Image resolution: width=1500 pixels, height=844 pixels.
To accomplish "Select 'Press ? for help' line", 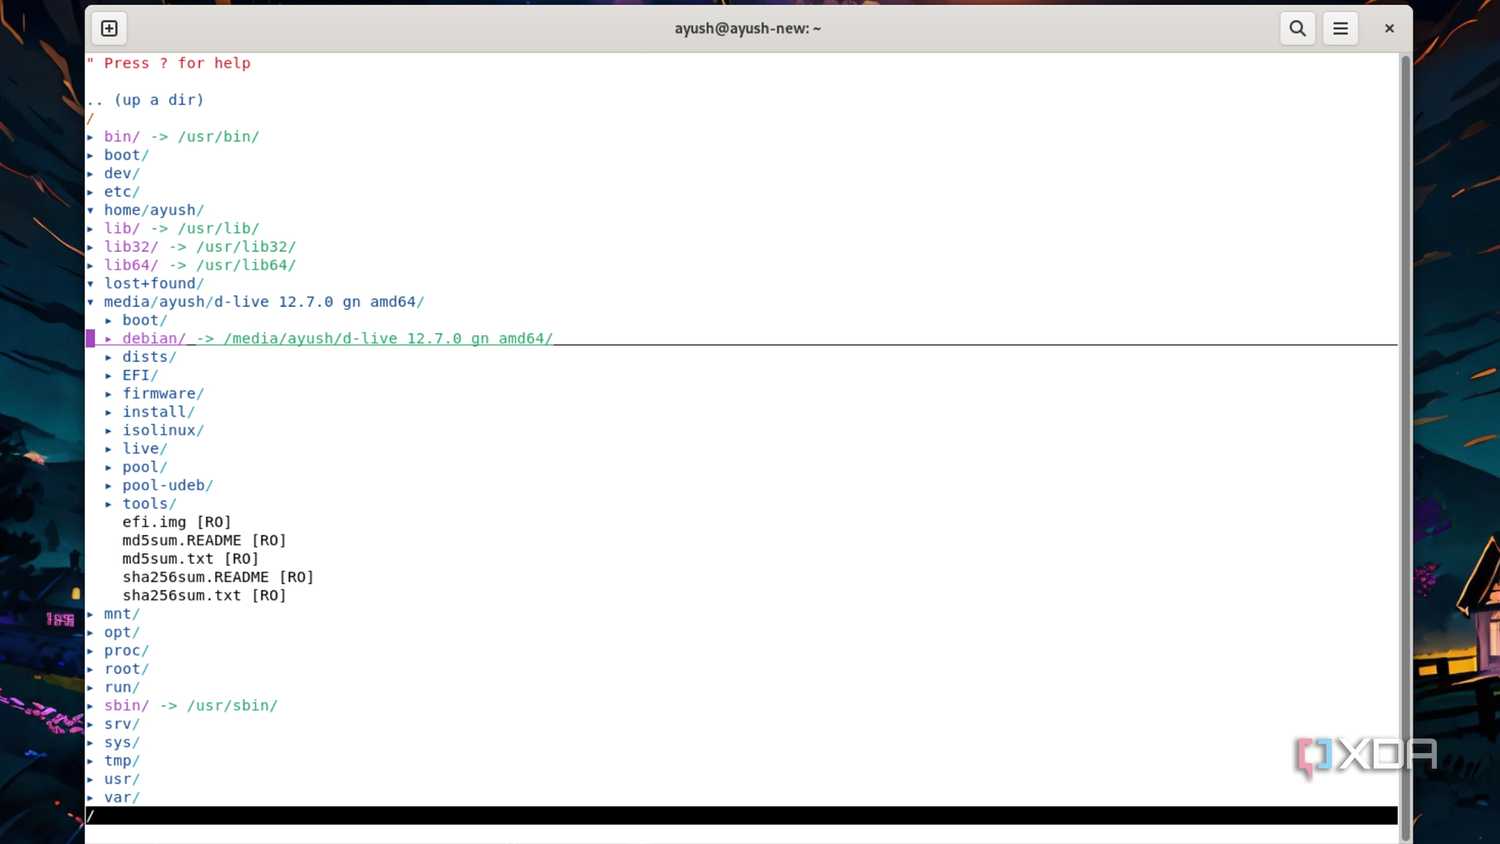I will [x=168, y=63].
